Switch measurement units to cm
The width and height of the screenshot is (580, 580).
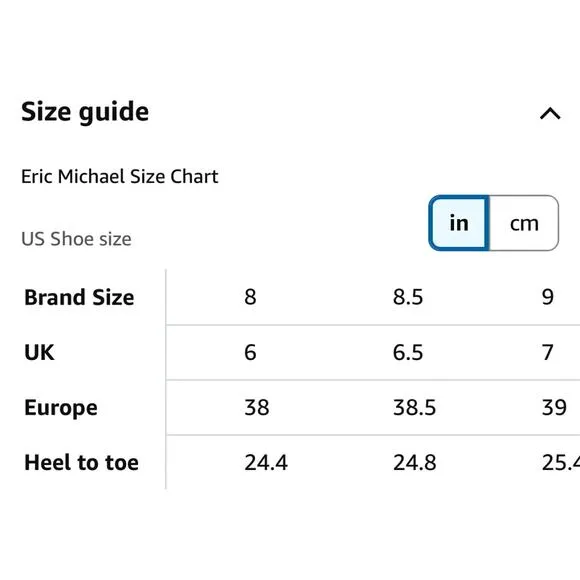[x=524, y=223]
